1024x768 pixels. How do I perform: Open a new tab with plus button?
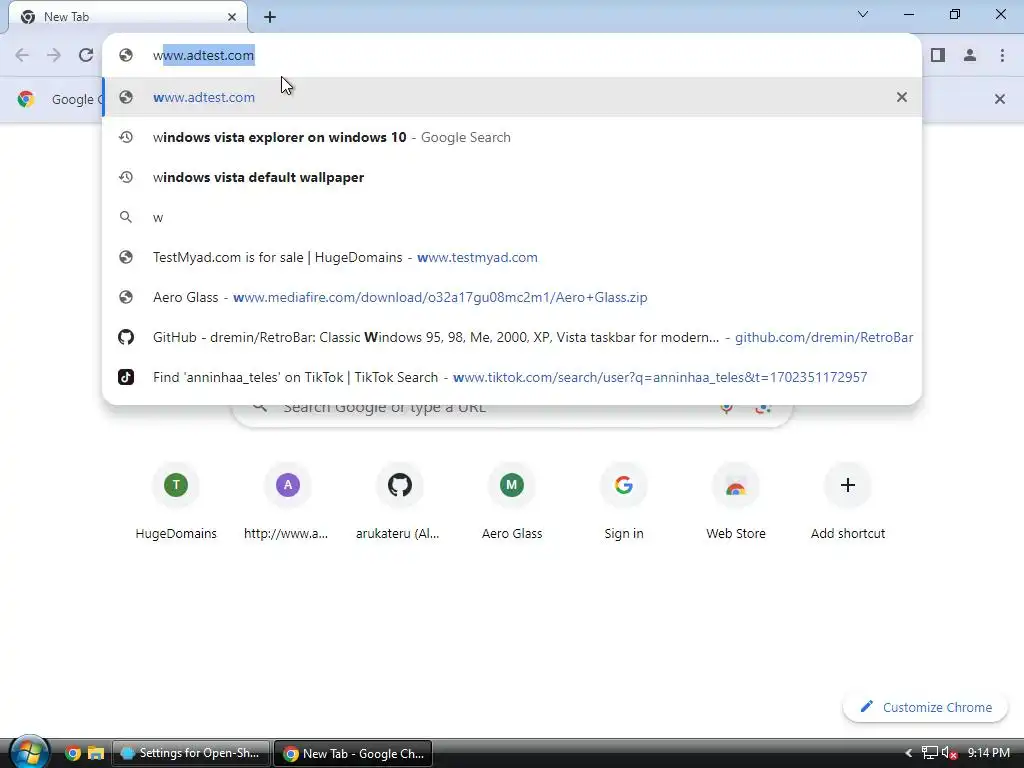[270, 17]
